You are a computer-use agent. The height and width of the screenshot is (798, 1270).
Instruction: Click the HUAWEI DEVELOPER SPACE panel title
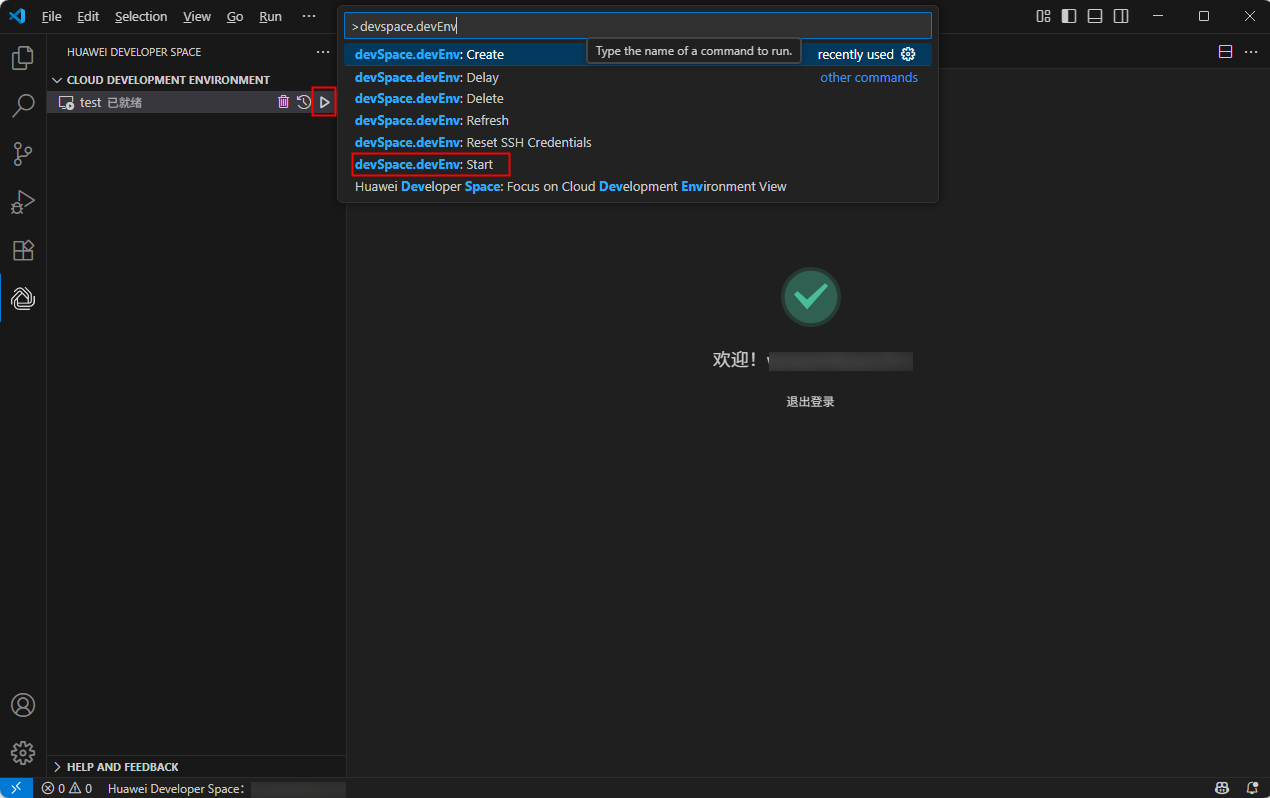[134, 52]
